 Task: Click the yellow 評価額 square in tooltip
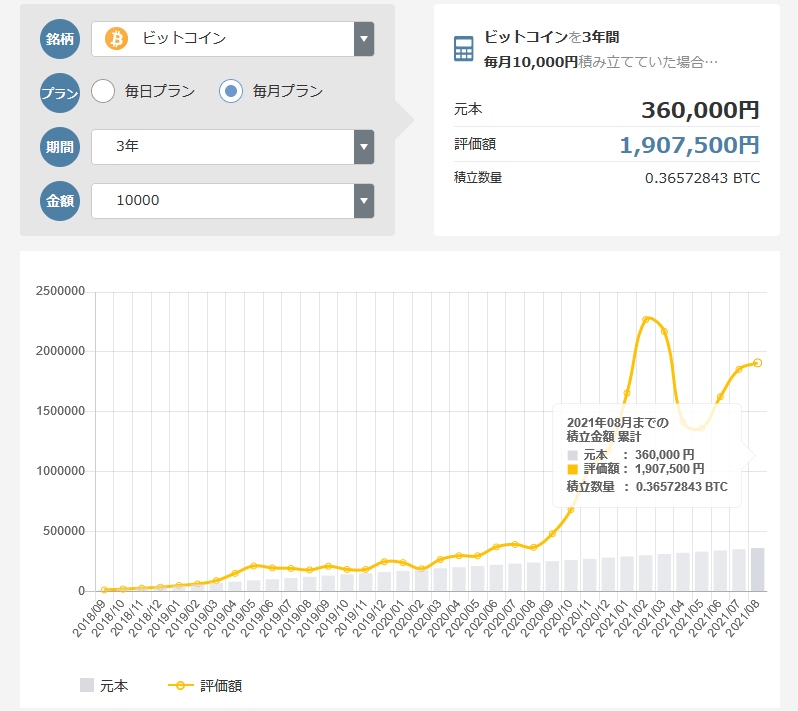(x=572, y=469)
